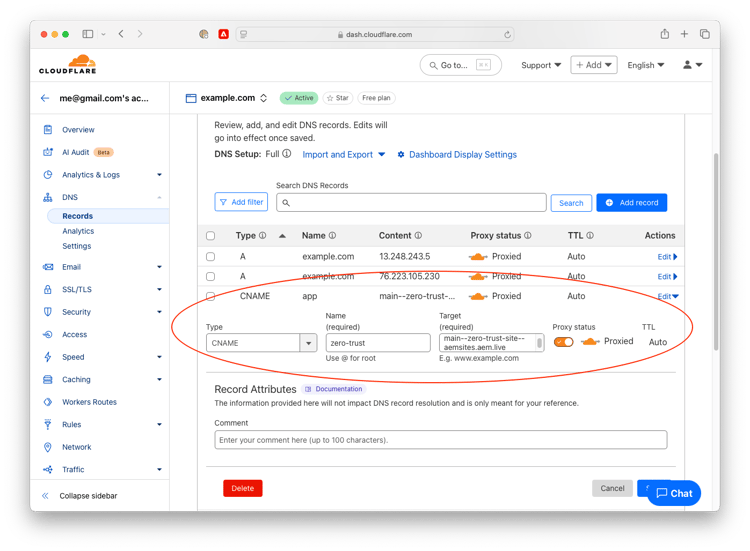Screen dimensions: 750x551
Task: Click the Speed lightning bolt icon
Action: [48, 357]
